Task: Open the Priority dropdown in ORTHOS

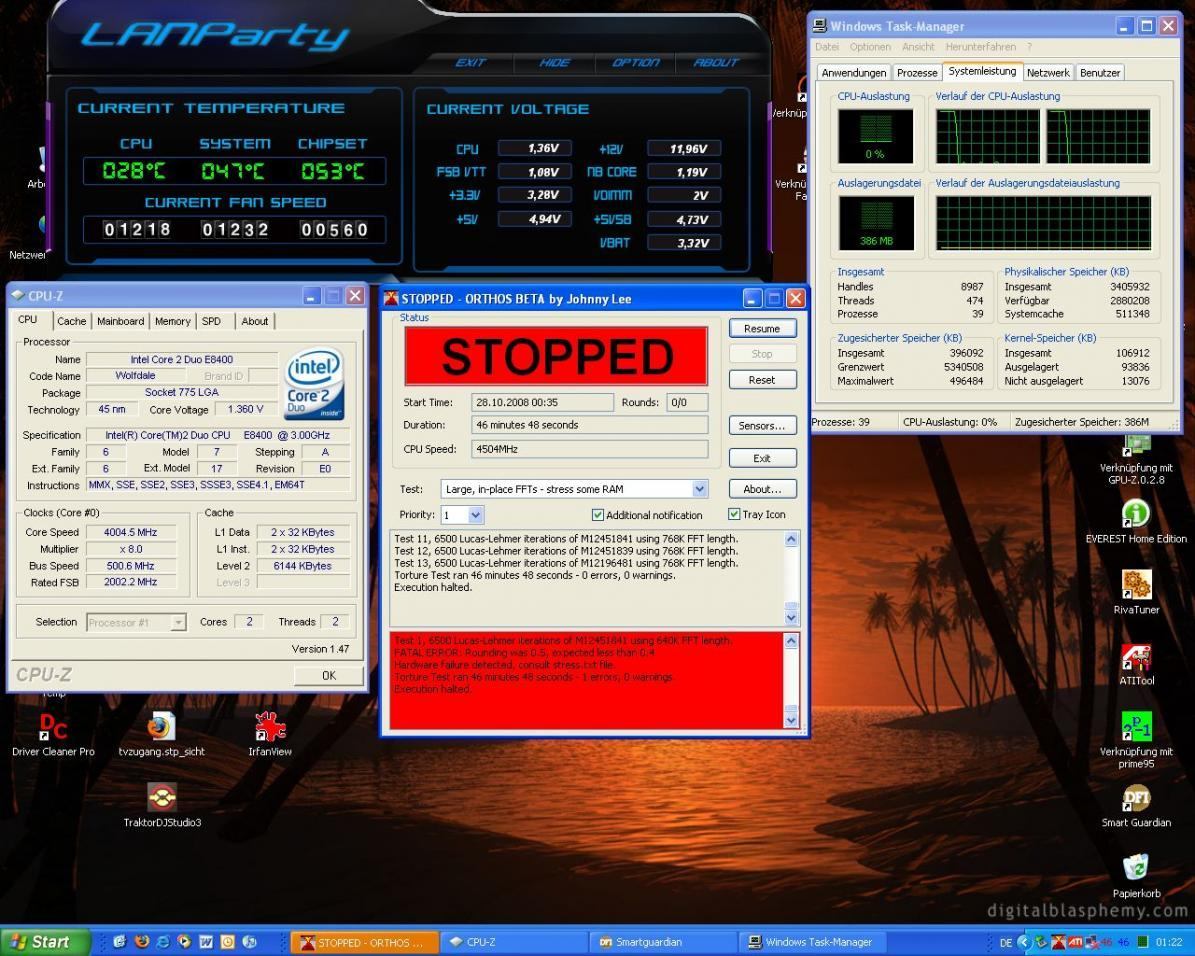Action: pyautogui.click(x=476, y=515)
